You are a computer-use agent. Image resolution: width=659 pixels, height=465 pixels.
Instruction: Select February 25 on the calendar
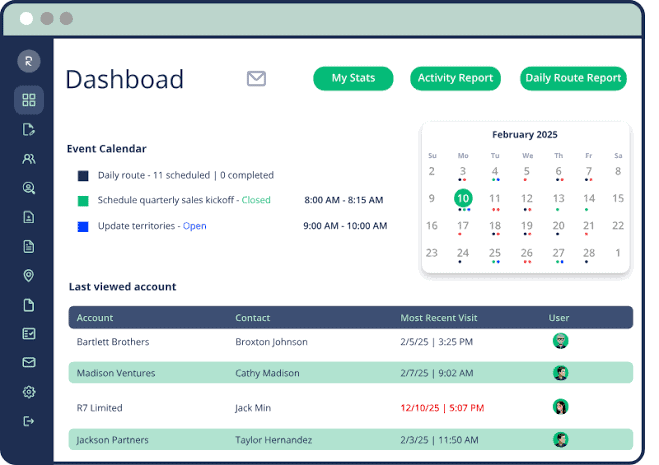(x=495, y=253)
